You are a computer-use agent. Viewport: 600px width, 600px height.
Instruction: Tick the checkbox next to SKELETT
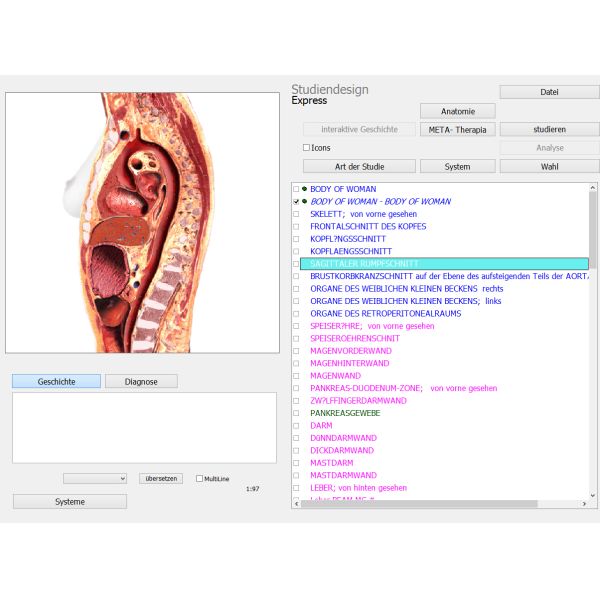pyautogui.click(x=295, y=214)
